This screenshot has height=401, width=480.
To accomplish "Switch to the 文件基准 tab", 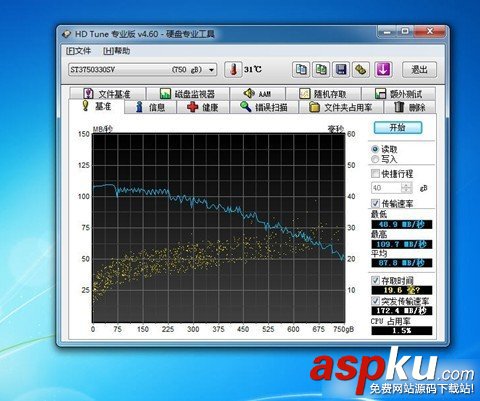I will (107, 94).
